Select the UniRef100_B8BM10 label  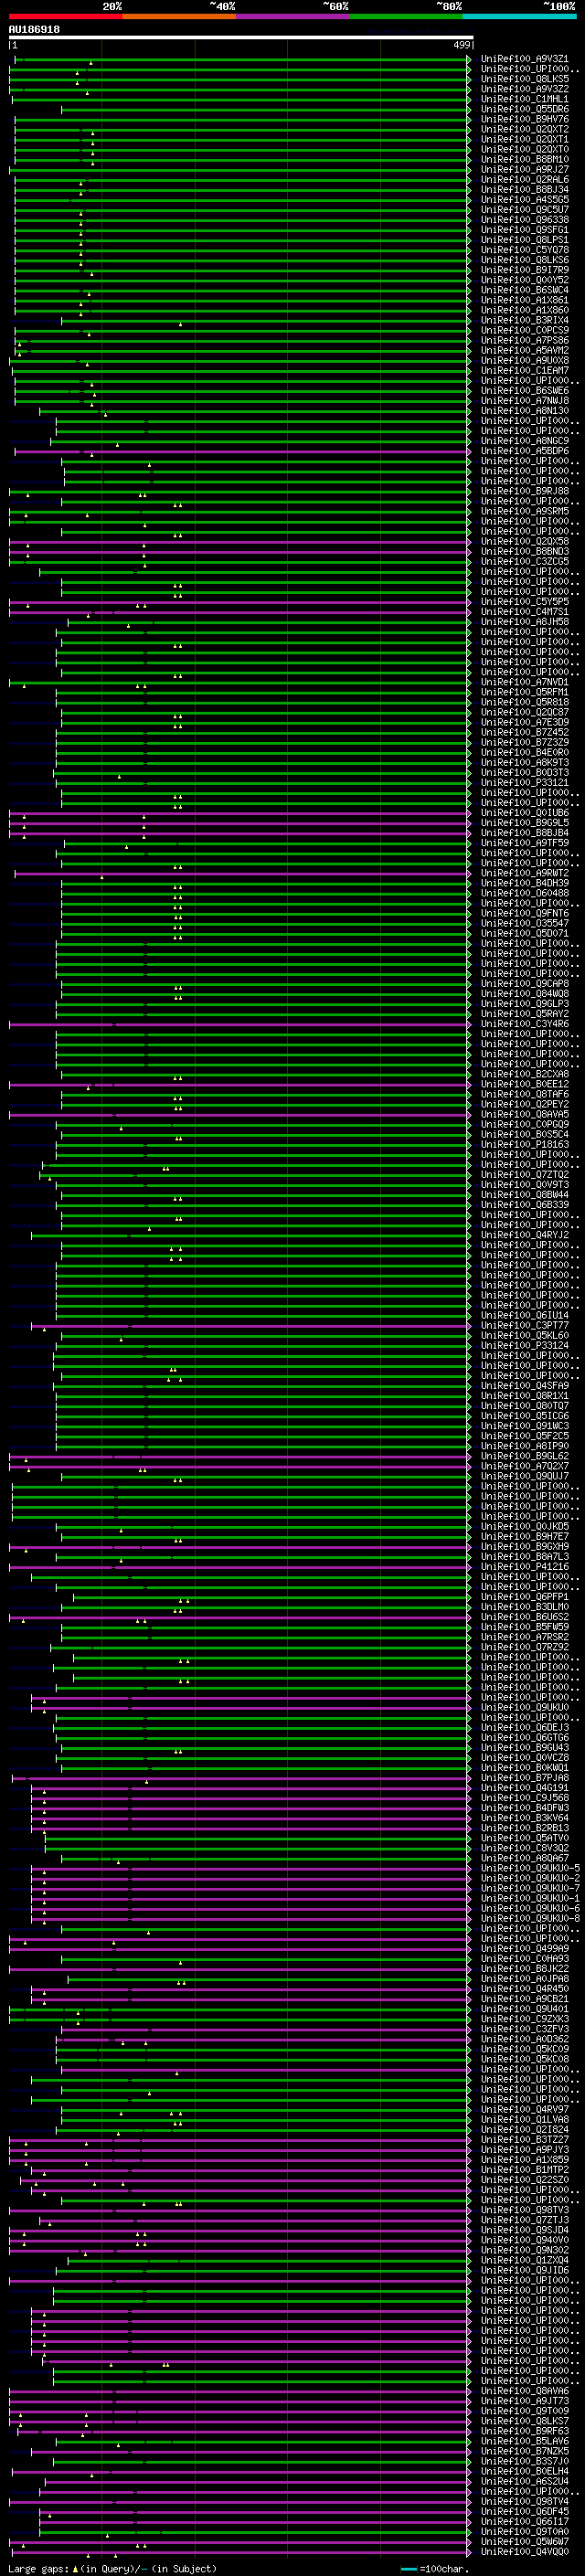pos(525,159)
